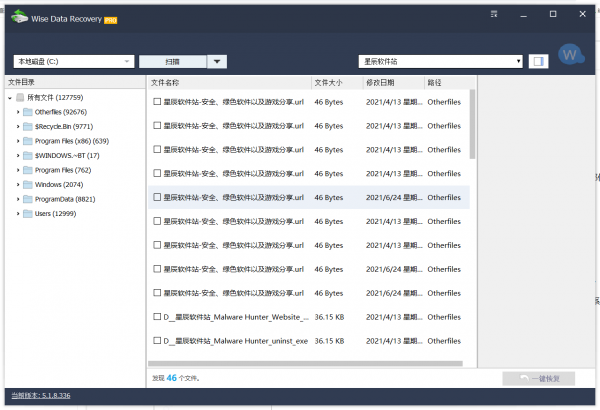
Task: Click the round W account avatar
Action: 570,55
